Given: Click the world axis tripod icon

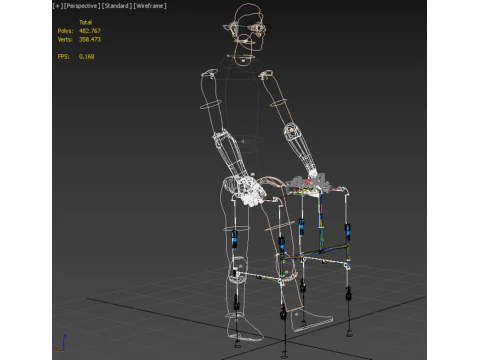Looking at the screenshot, I should tap(60, 344).
